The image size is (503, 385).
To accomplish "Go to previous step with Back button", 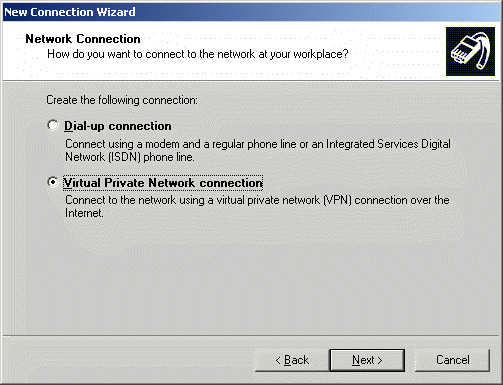I will (x=292, y=360).
